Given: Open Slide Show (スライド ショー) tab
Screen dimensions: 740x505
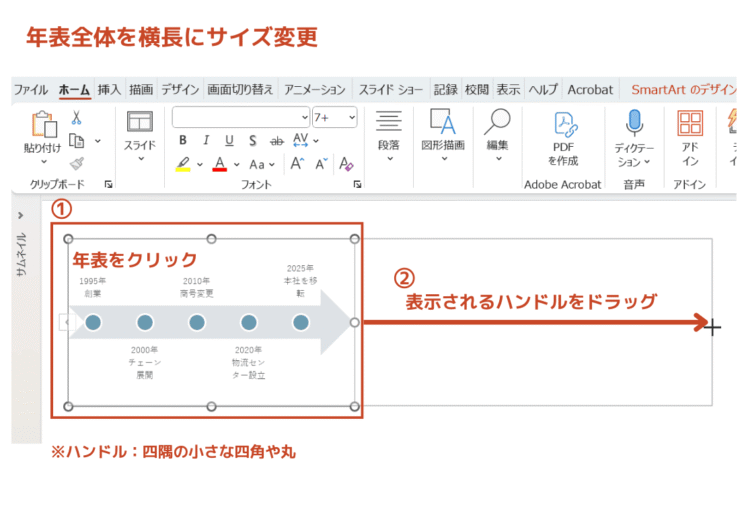Looking at the screenshot, I should tap(391, 90).
